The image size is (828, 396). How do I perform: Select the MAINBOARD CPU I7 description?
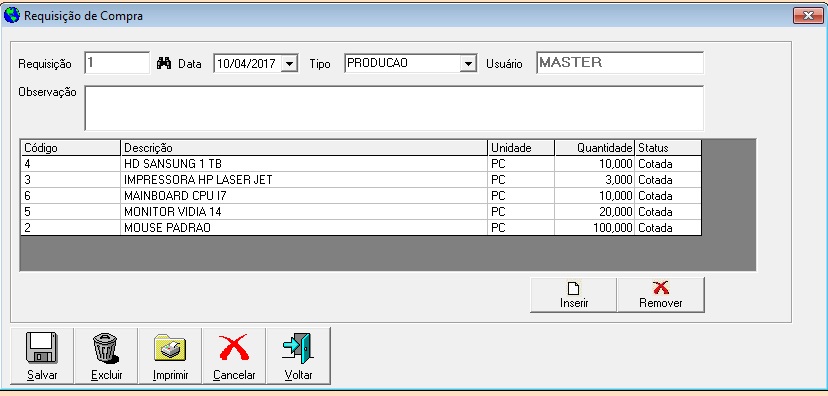pyautogui.click(x=304, y=196)
